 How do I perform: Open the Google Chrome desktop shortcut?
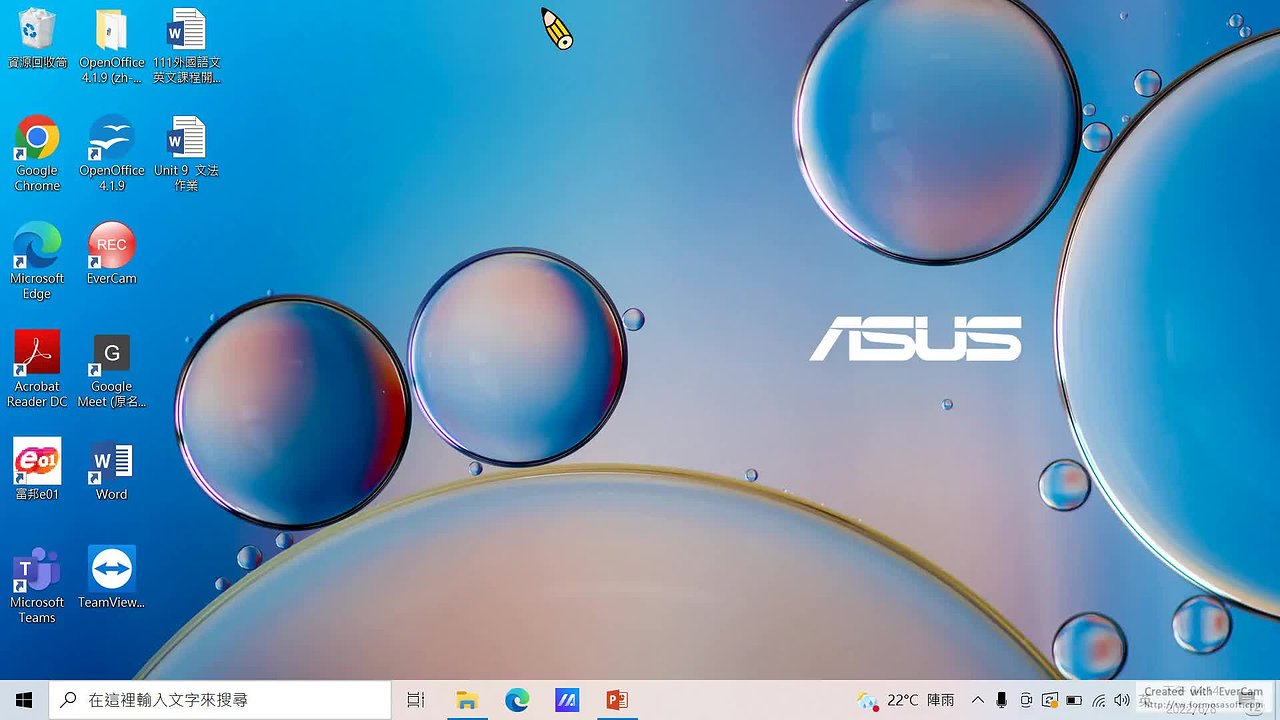(x=37, y=140)
